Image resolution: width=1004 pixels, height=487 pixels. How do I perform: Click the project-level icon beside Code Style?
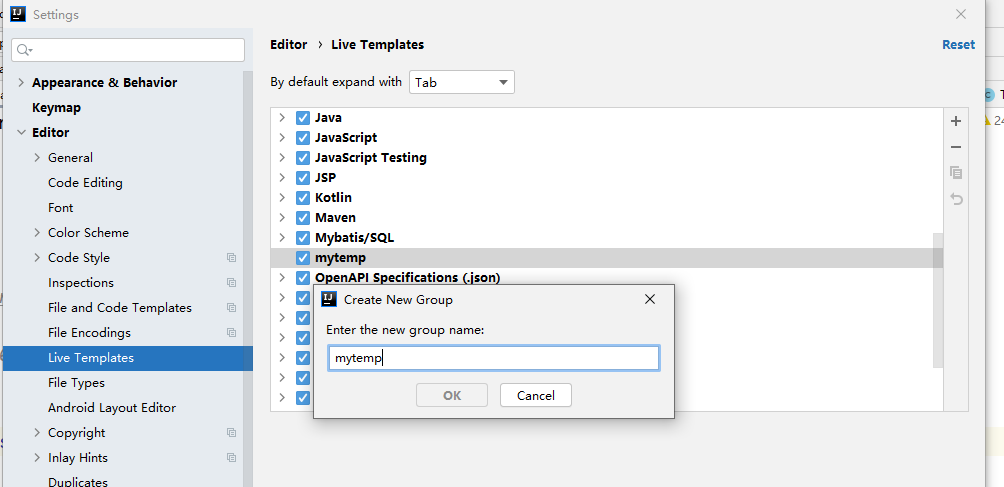tap(232, 258)
